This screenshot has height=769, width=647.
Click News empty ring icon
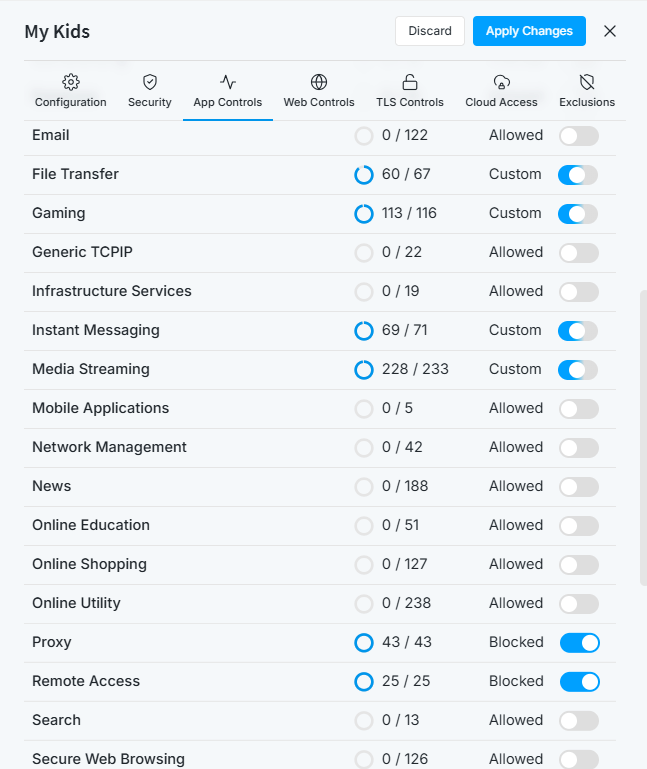pyautogui.click(x=364, y=487)
